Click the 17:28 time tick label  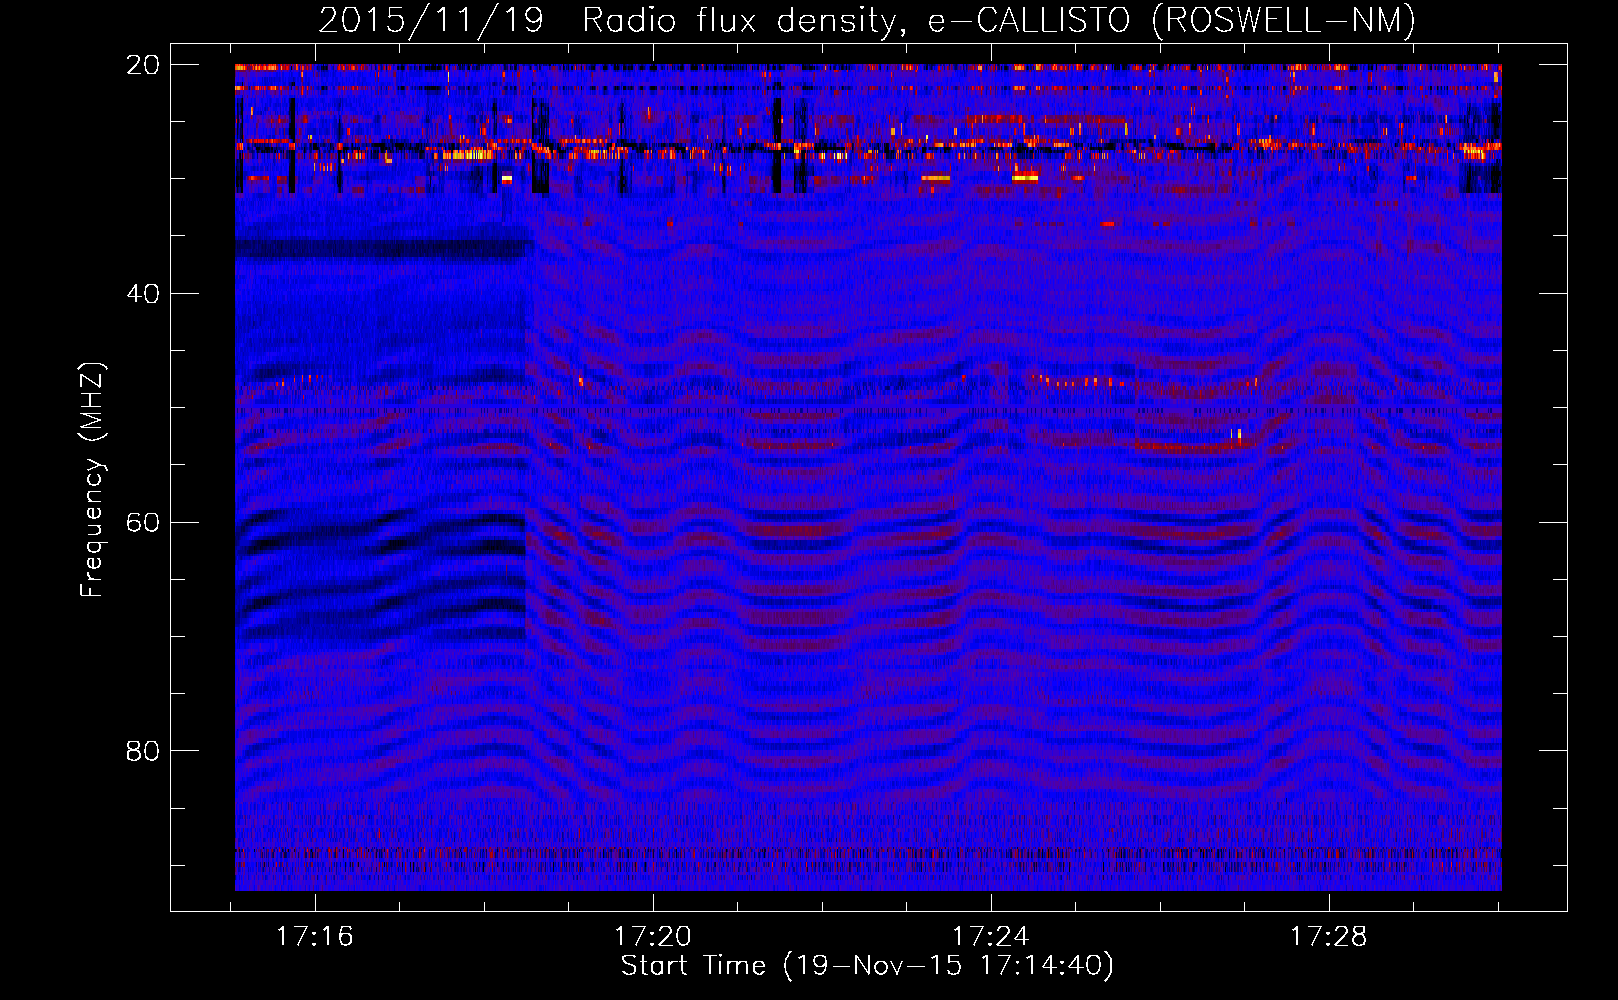[1329, 937]
